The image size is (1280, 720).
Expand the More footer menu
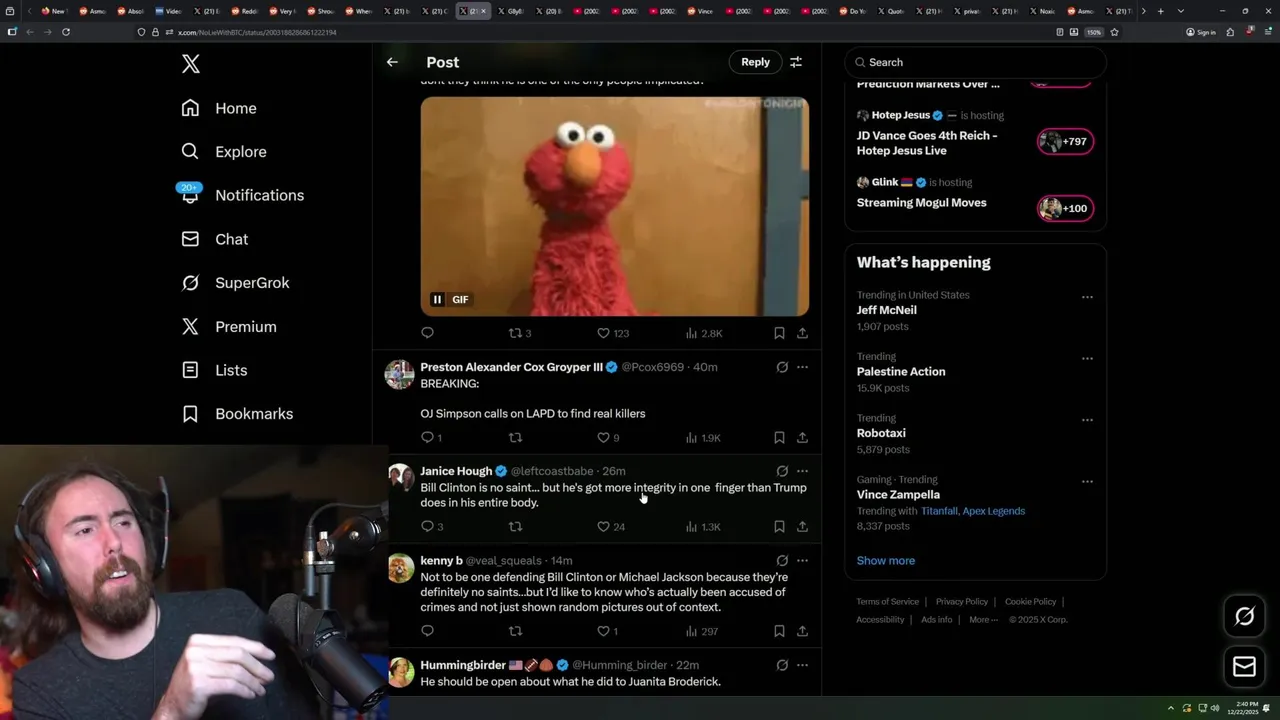(984, 620)
